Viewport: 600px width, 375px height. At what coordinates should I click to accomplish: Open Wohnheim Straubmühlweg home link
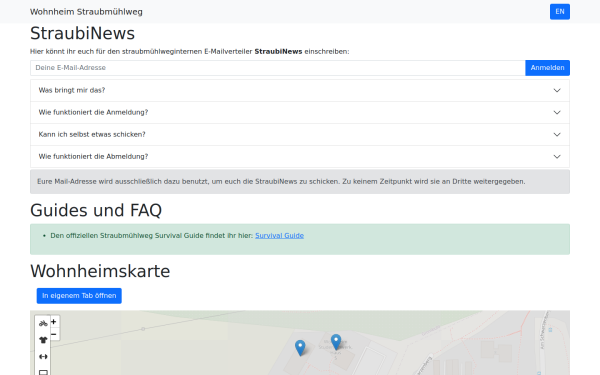click(x=86, y=12)
